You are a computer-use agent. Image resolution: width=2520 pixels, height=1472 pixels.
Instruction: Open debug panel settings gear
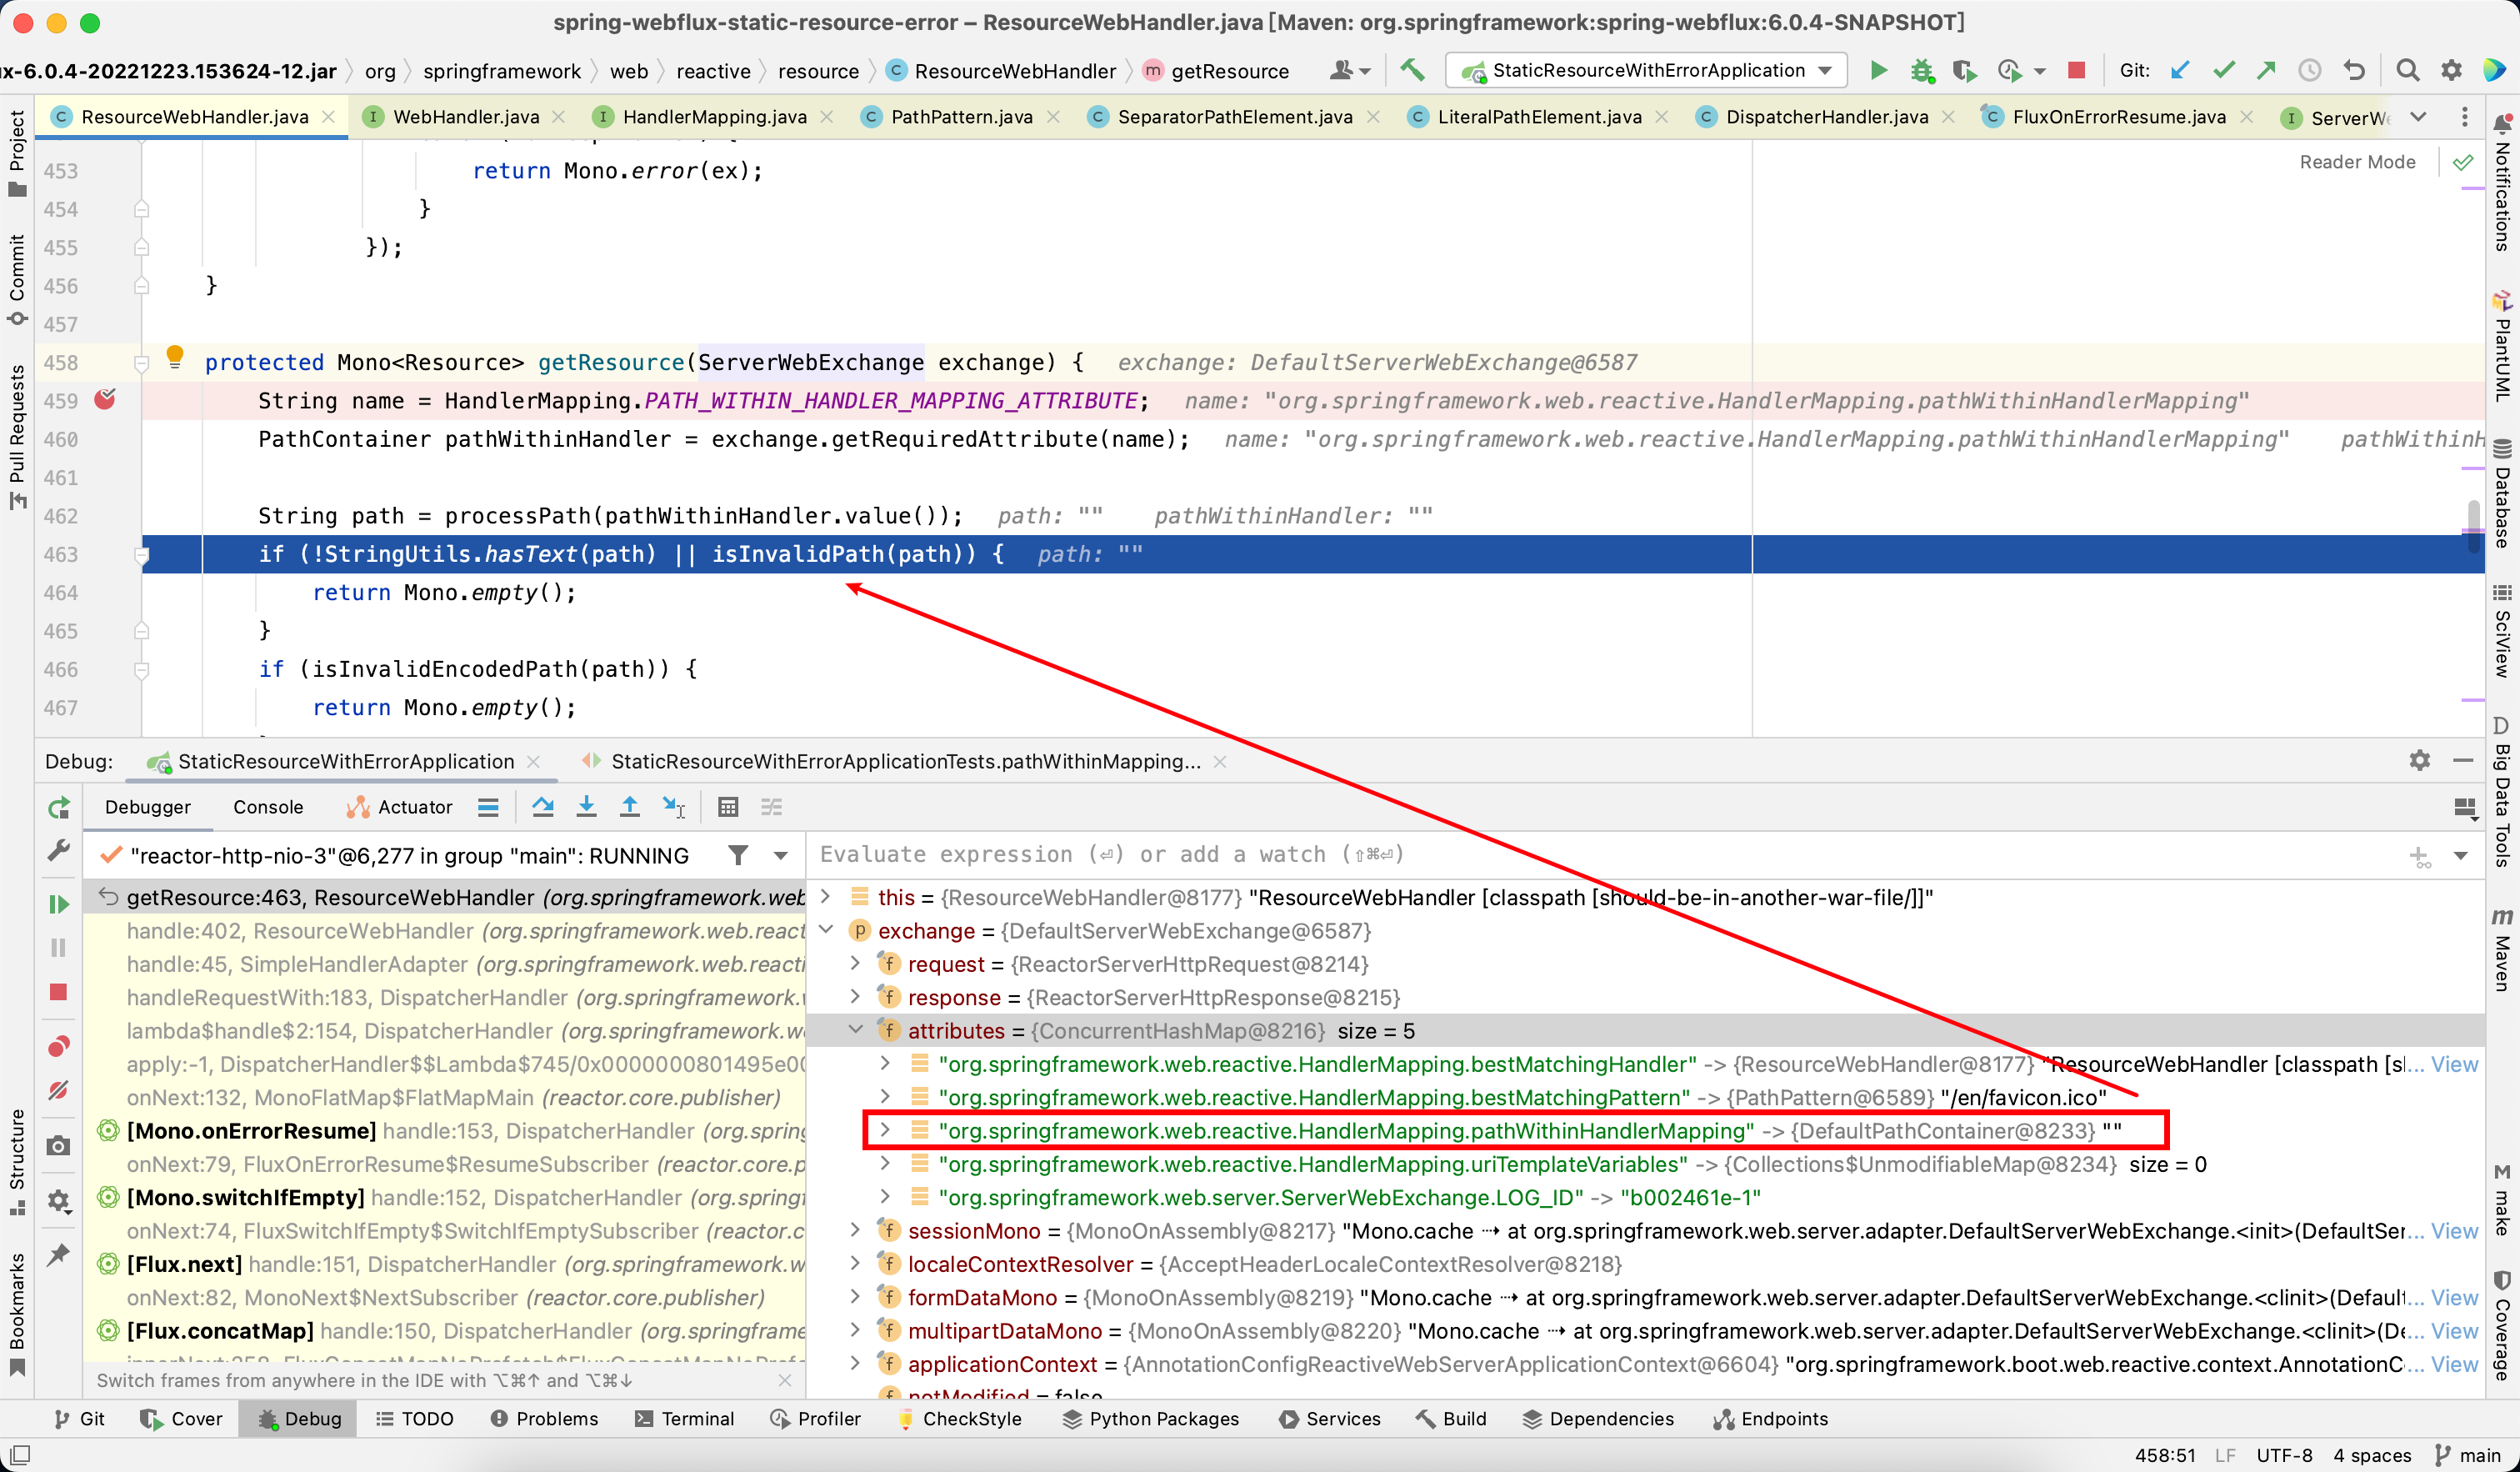click(2419, 761)
